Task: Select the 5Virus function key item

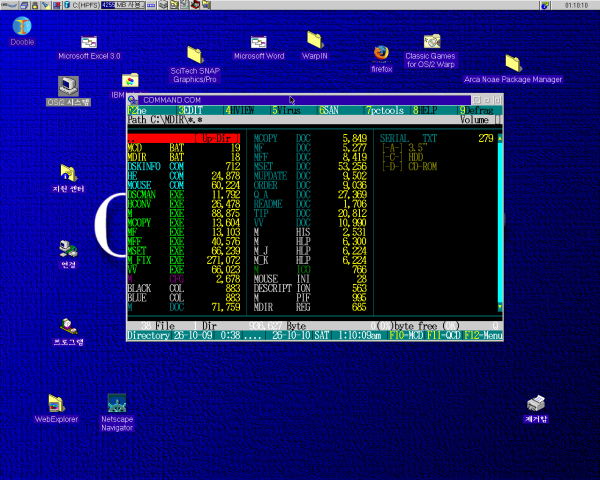Action: coord(286,111)
